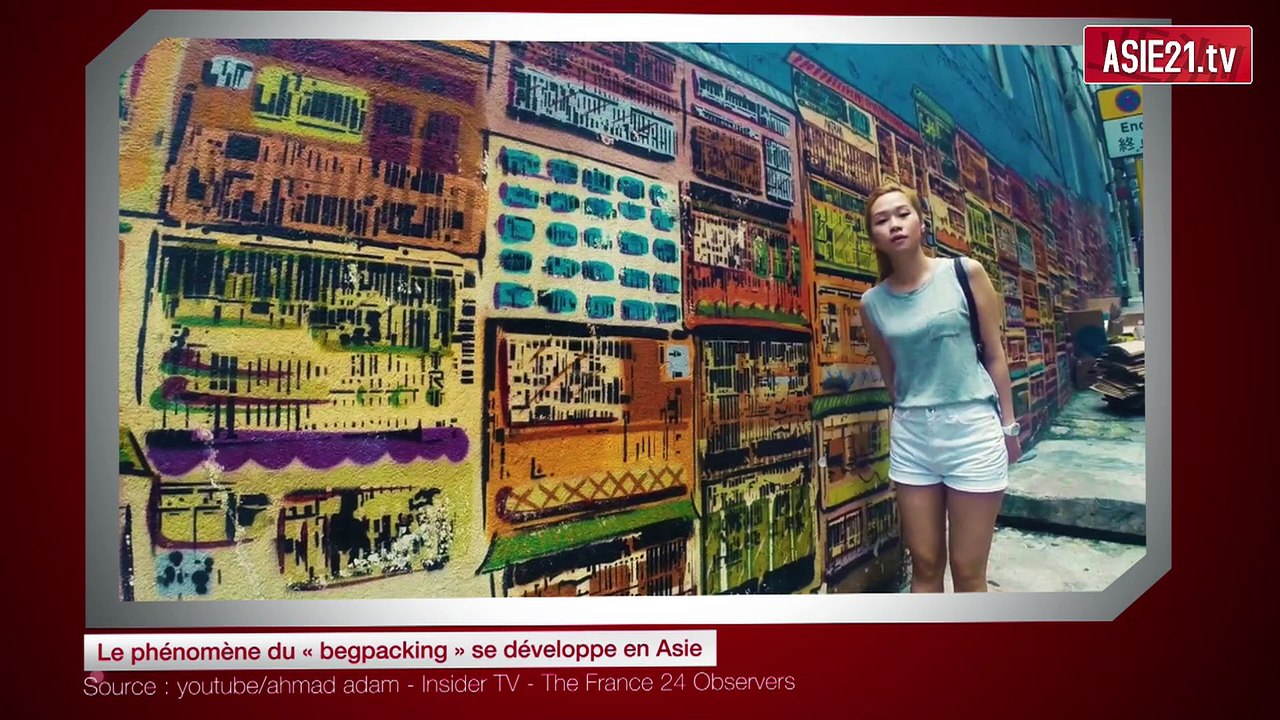Click the ASIE21.tv logo
The width and height of the screenshot is (1280, 720).
[1167, 55]
